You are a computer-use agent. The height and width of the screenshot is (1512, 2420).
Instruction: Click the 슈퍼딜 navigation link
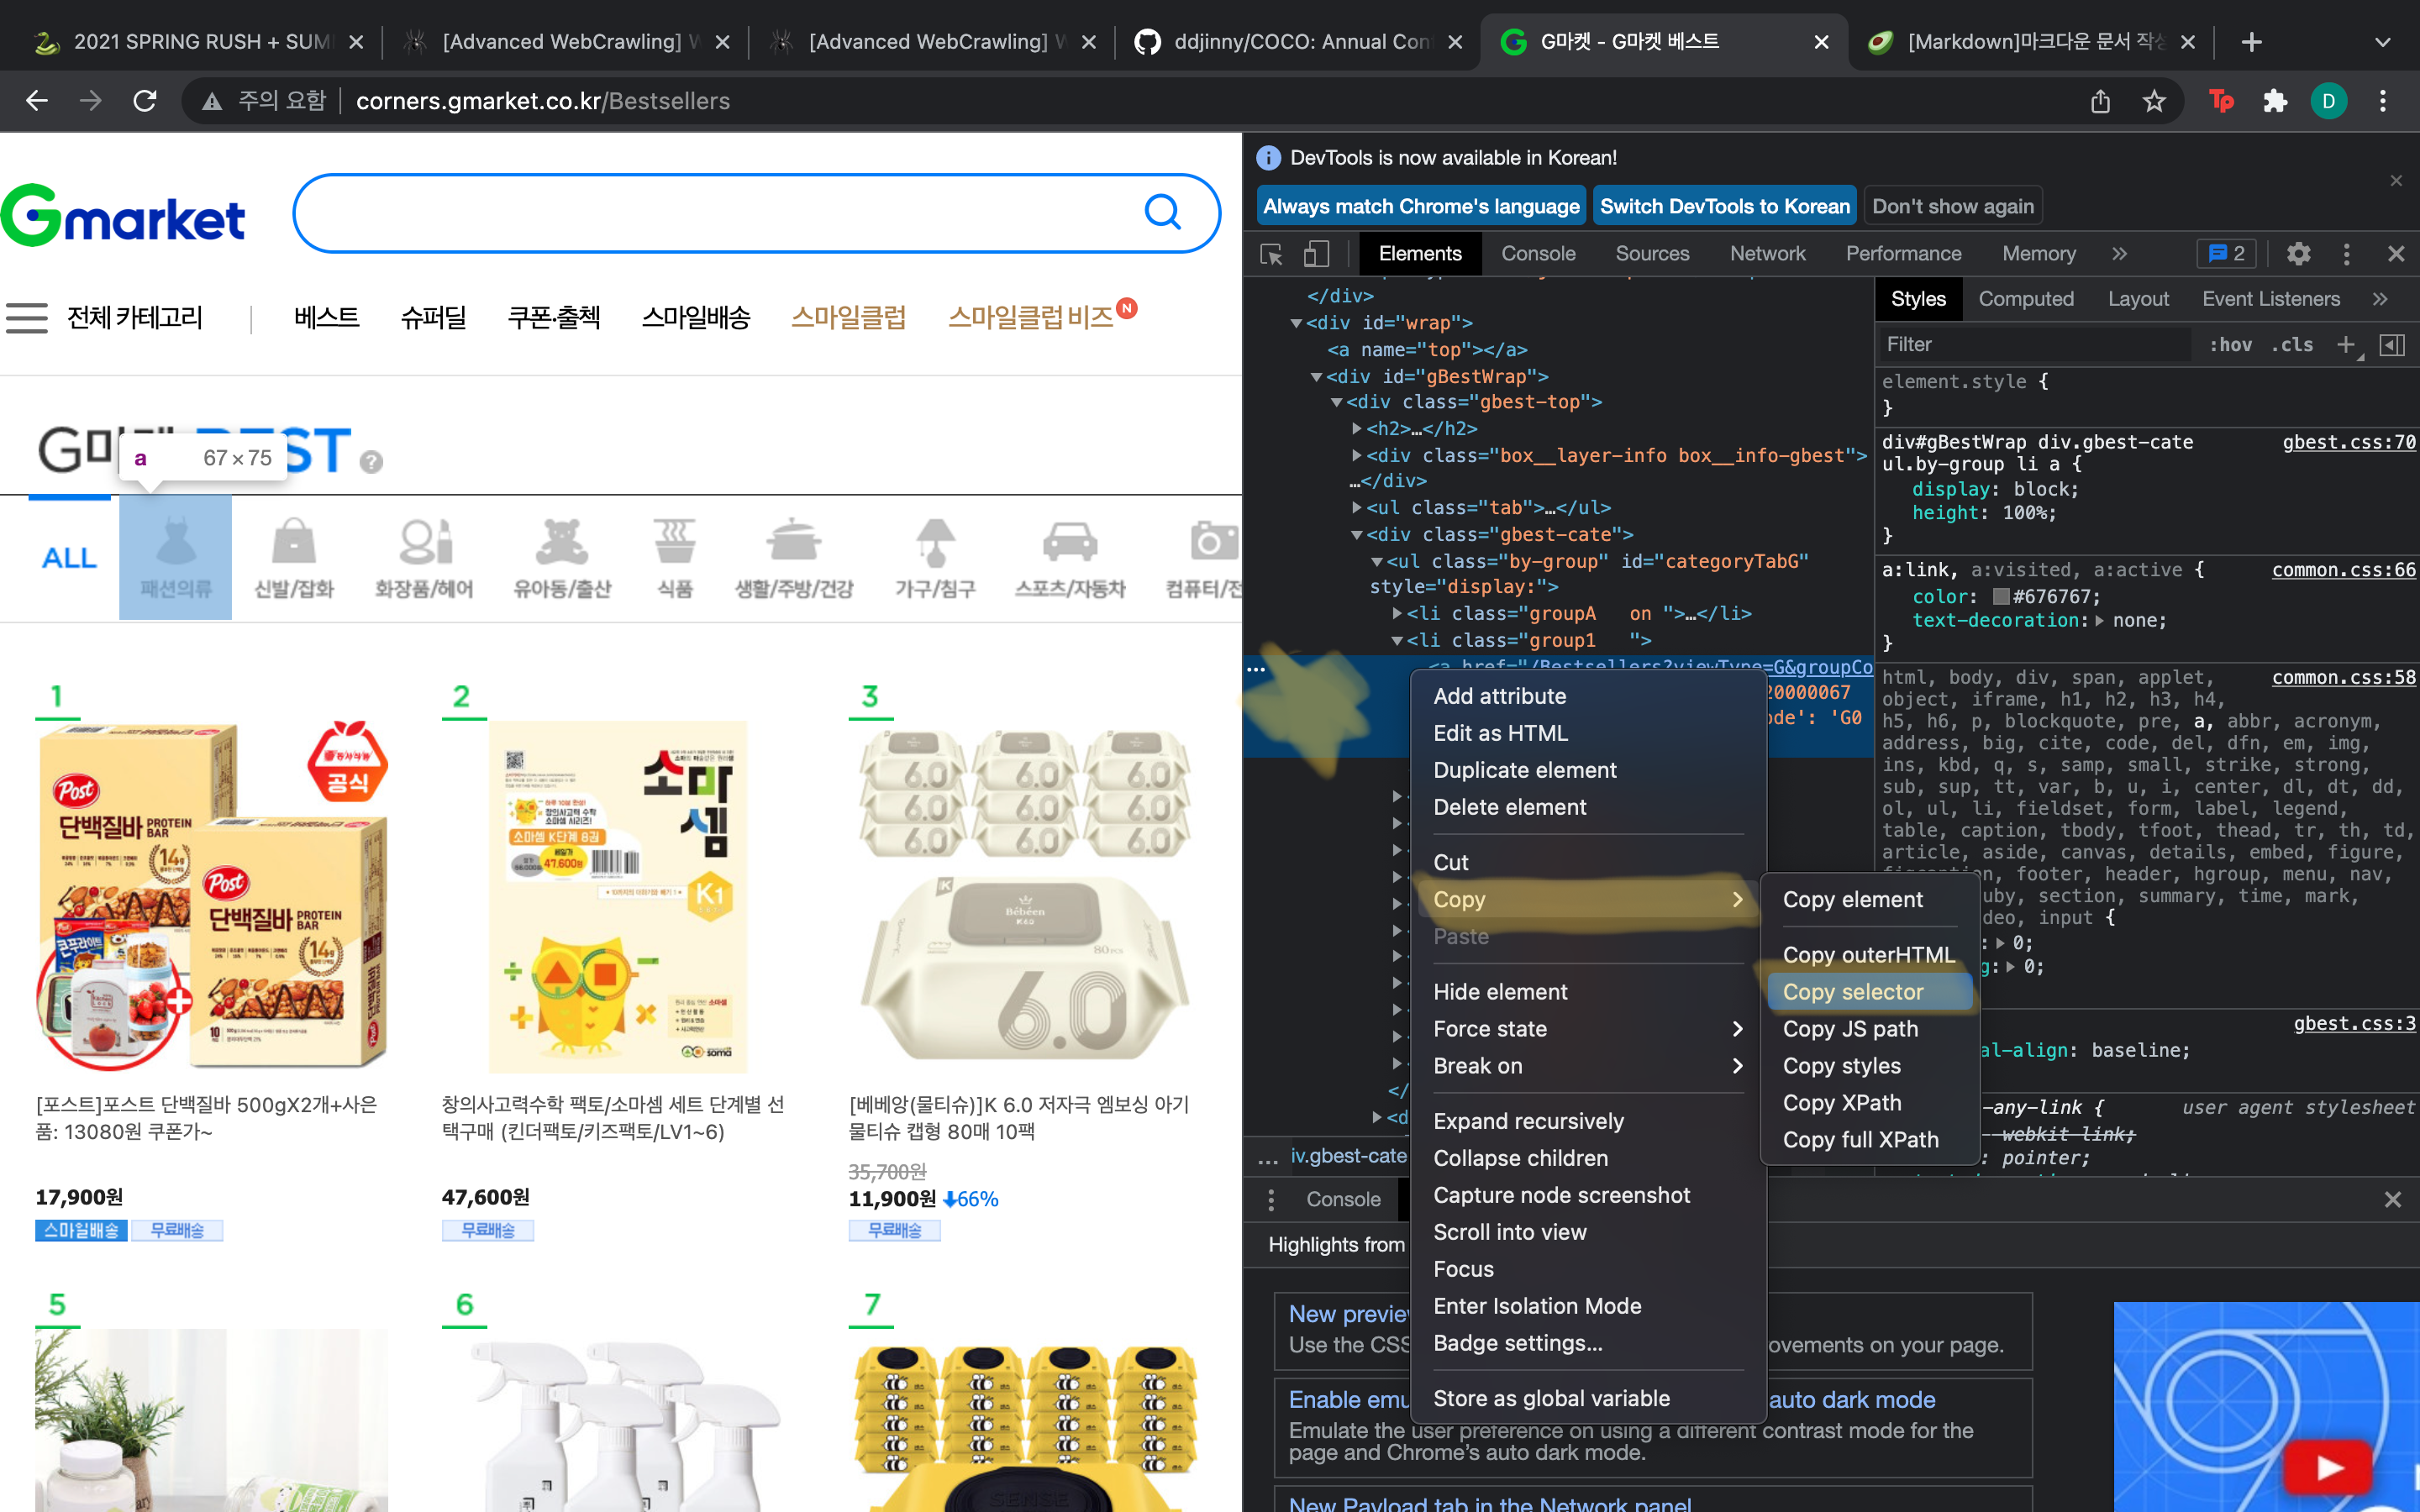click(433, 318)
